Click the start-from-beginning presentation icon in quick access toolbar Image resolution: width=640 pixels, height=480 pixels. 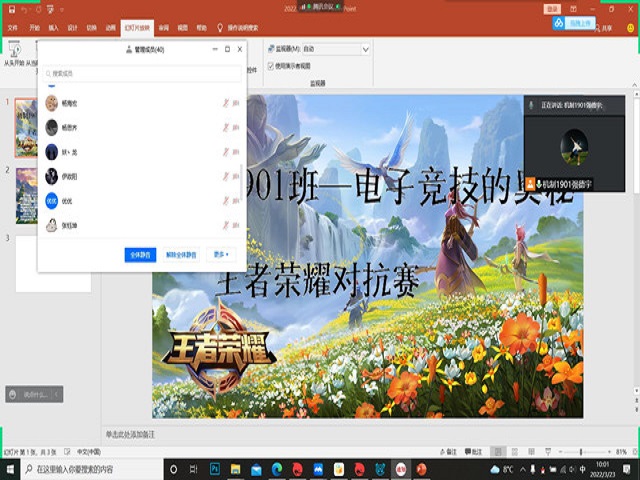(x=51, y=9)
